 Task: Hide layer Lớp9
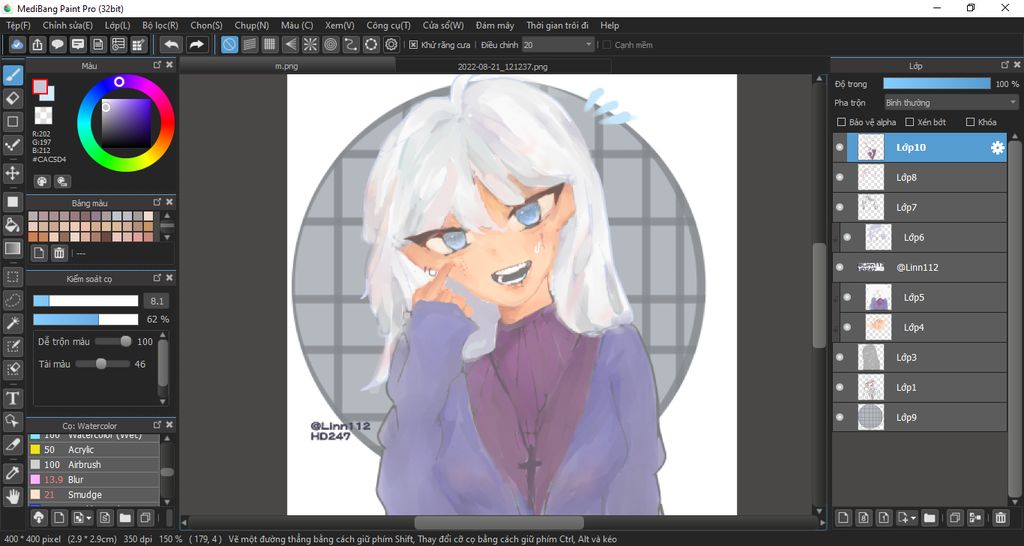[840, 417]
